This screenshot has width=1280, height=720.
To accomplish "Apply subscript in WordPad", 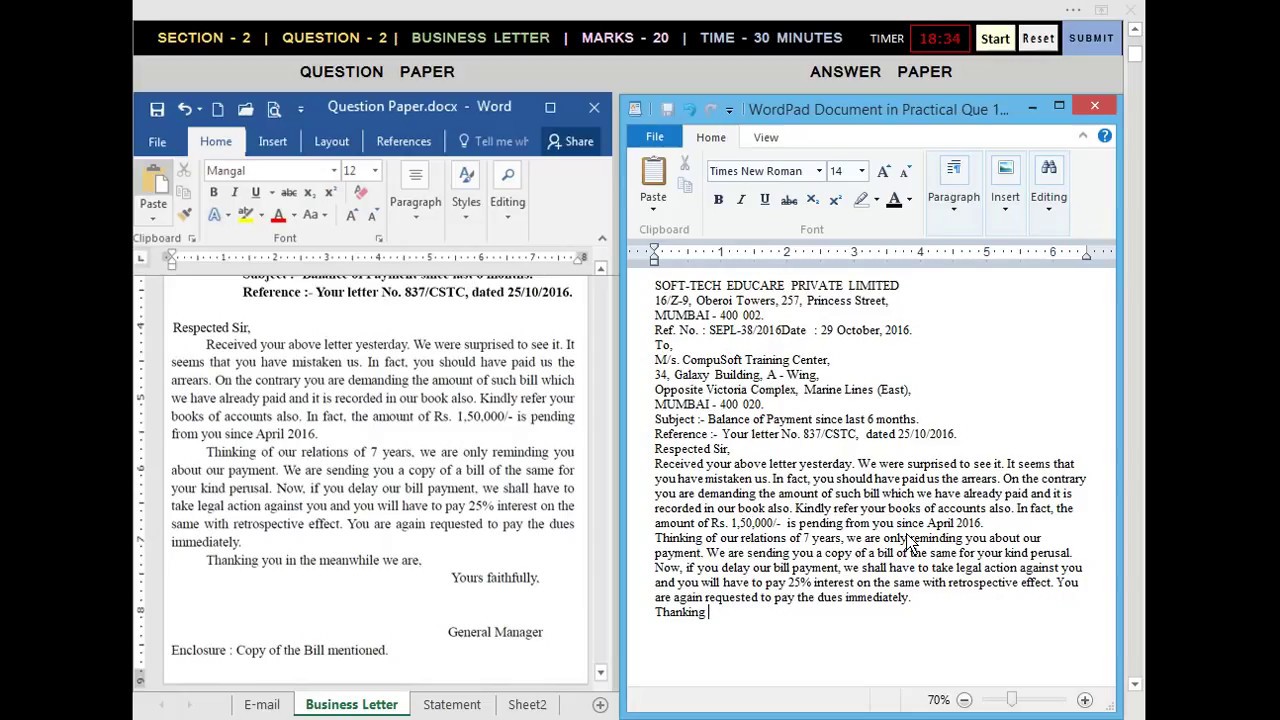I will [x=813, y=200].
